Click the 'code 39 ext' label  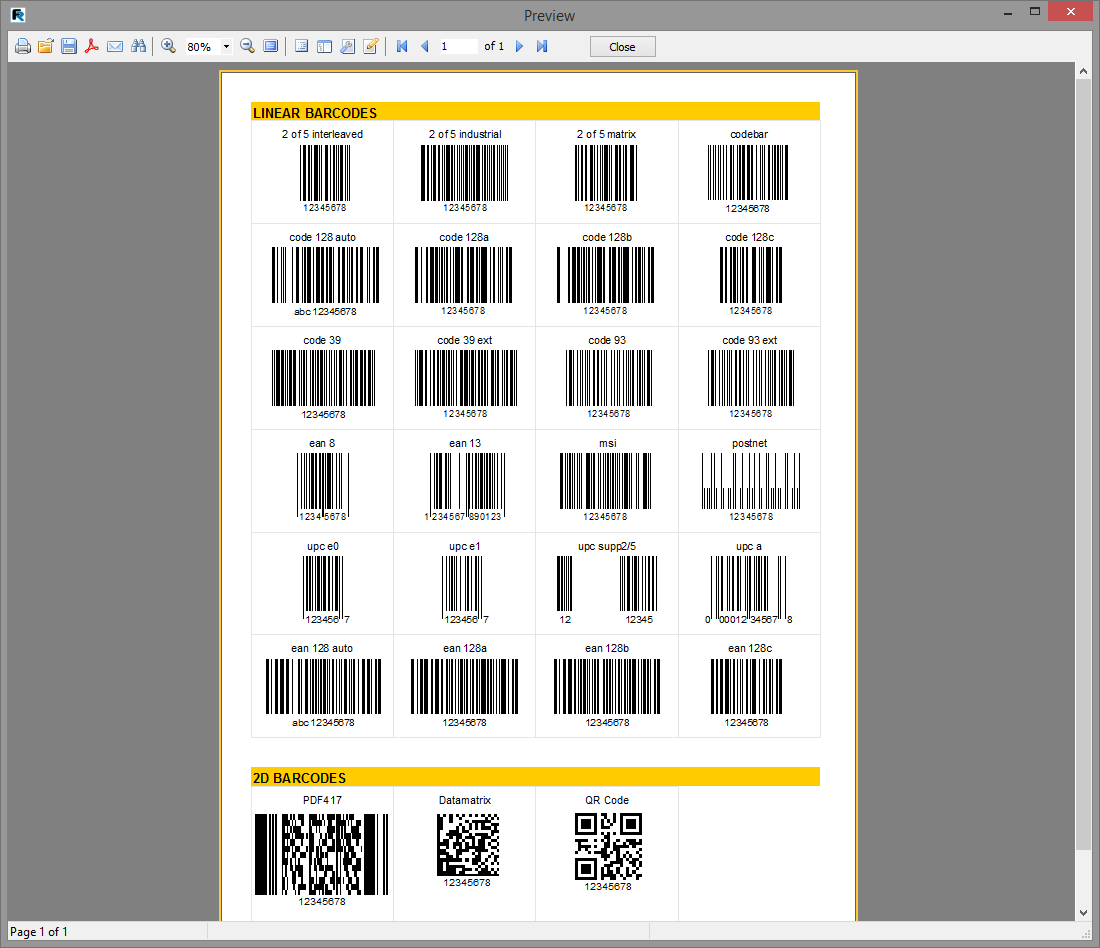click(x=464, y=340)
